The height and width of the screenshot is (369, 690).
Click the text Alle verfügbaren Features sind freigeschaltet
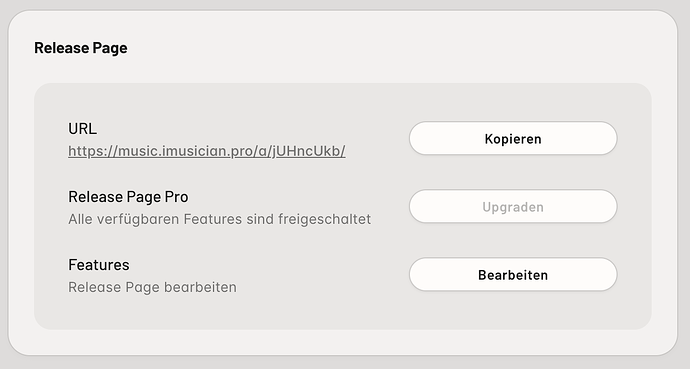tap(220, 219)
